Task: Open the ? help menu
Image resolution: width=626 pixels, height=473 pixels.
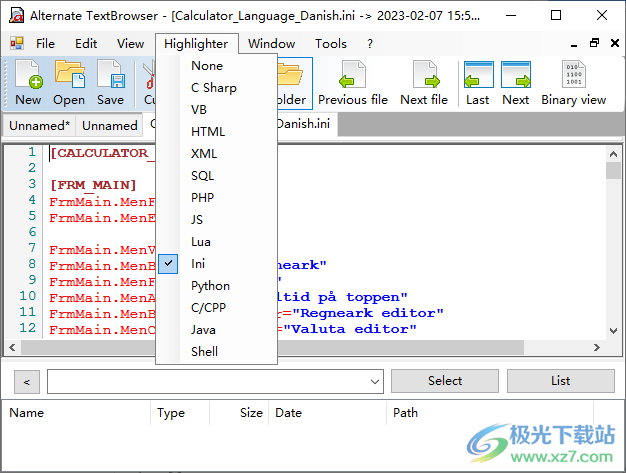Action: click(370, 44)
